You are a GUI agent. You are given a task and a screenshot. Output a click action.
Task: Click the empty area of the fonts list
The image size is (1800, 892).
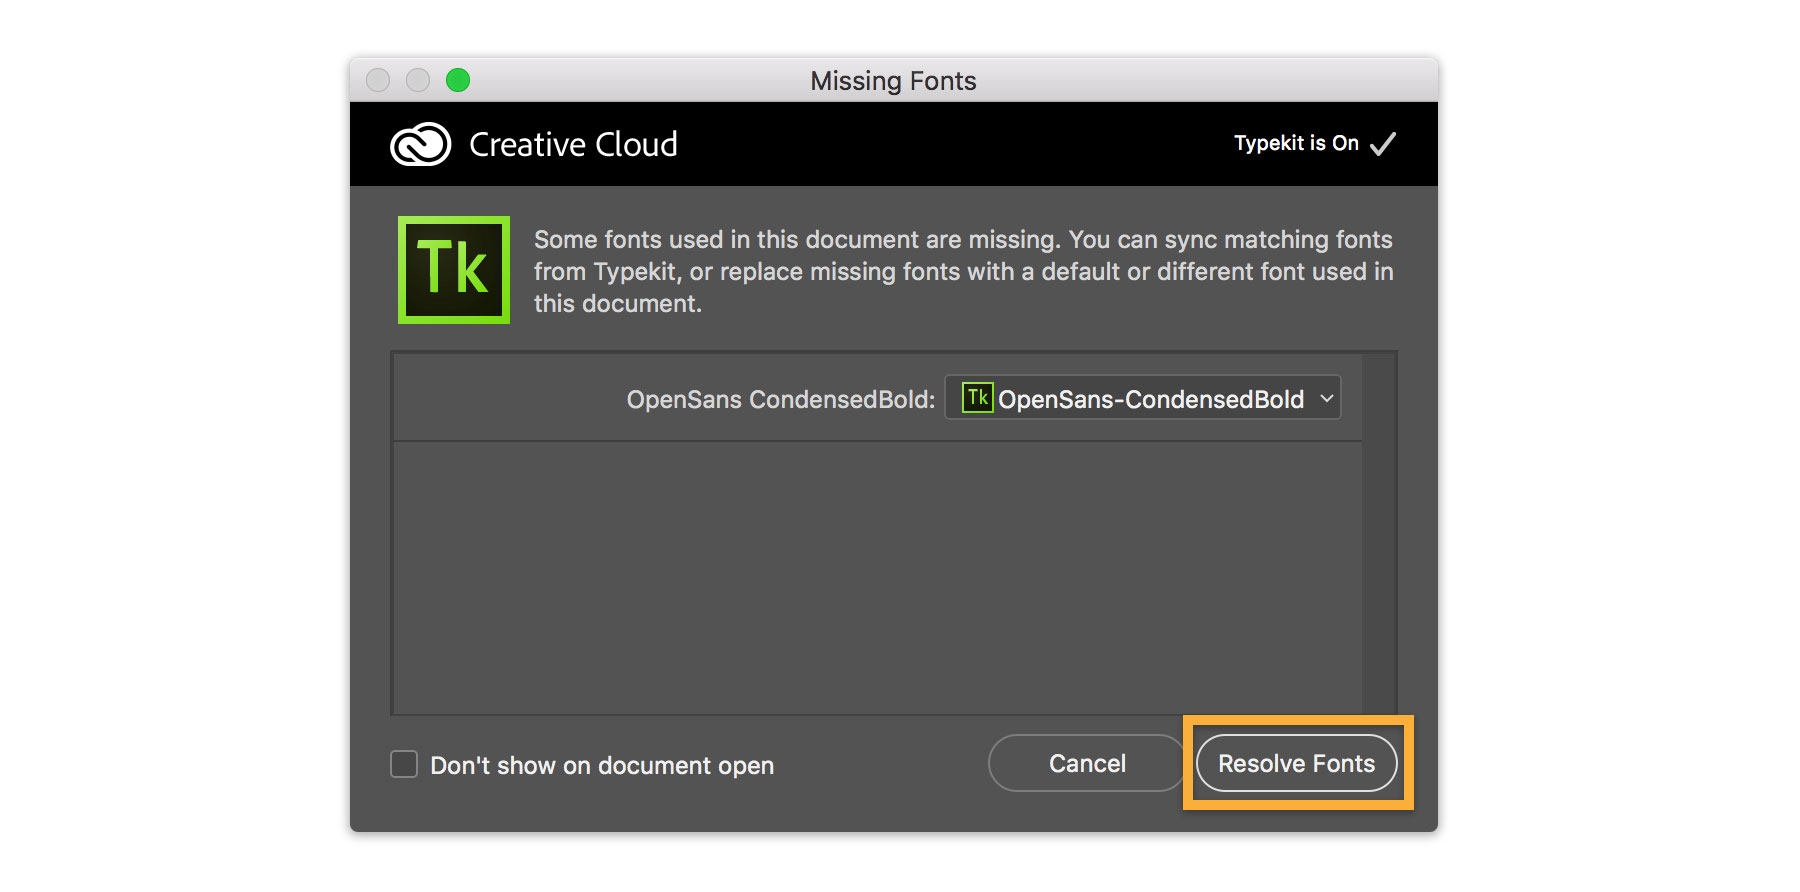point(877,577)
